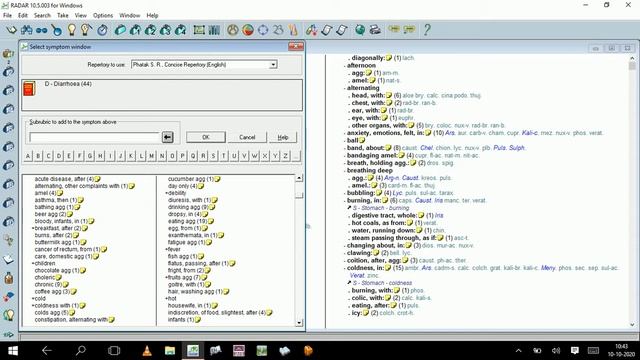Click the red book icon beside Diarrhoea

point(29,89)
